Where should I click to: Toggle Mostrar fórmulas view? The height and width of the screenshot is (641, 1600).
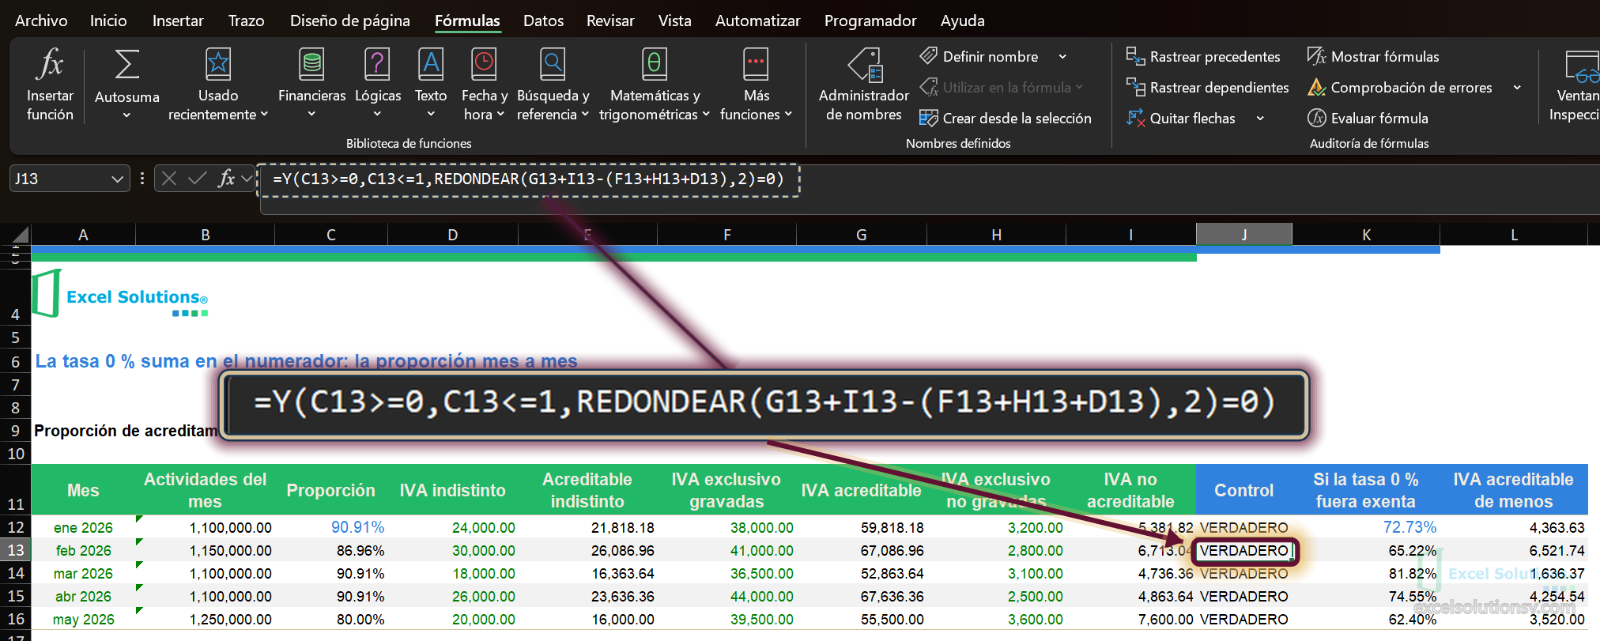tap(1373, 57)
